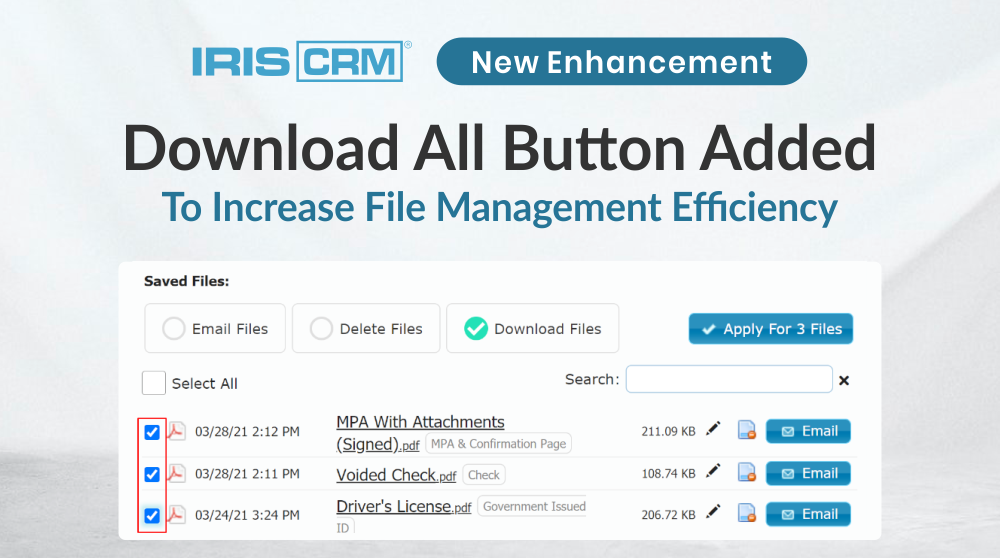
Task: Tick the Select All checkbox
Action: click(x=154, y=383)
